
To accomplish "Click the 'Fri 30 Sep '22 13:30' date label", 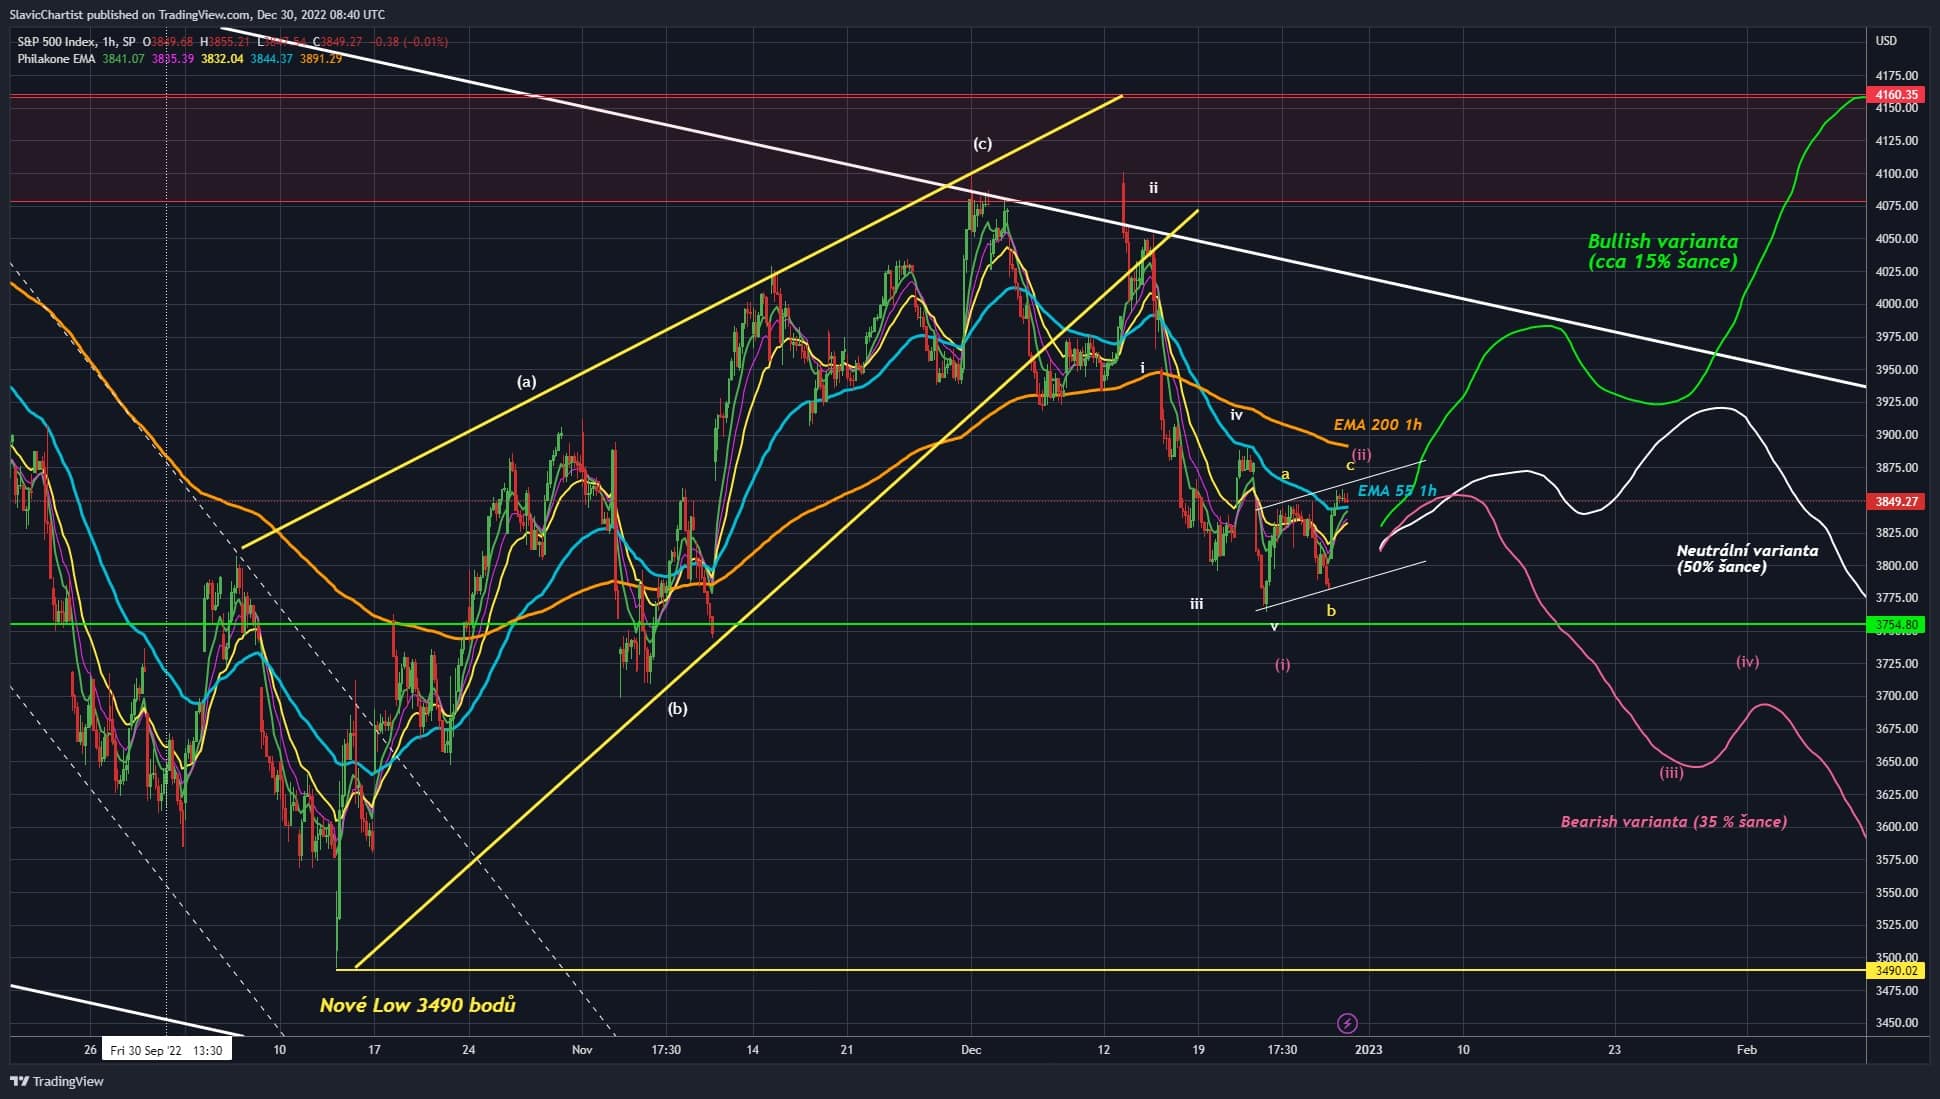I will [x=166, y=1050].
